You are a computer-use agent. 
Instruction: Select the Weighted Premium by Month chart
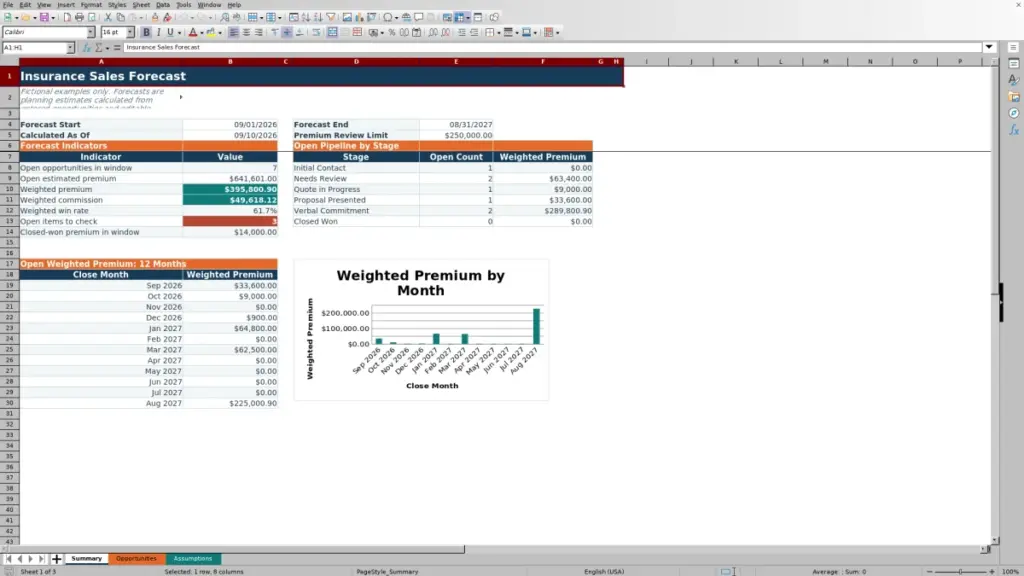421,330
